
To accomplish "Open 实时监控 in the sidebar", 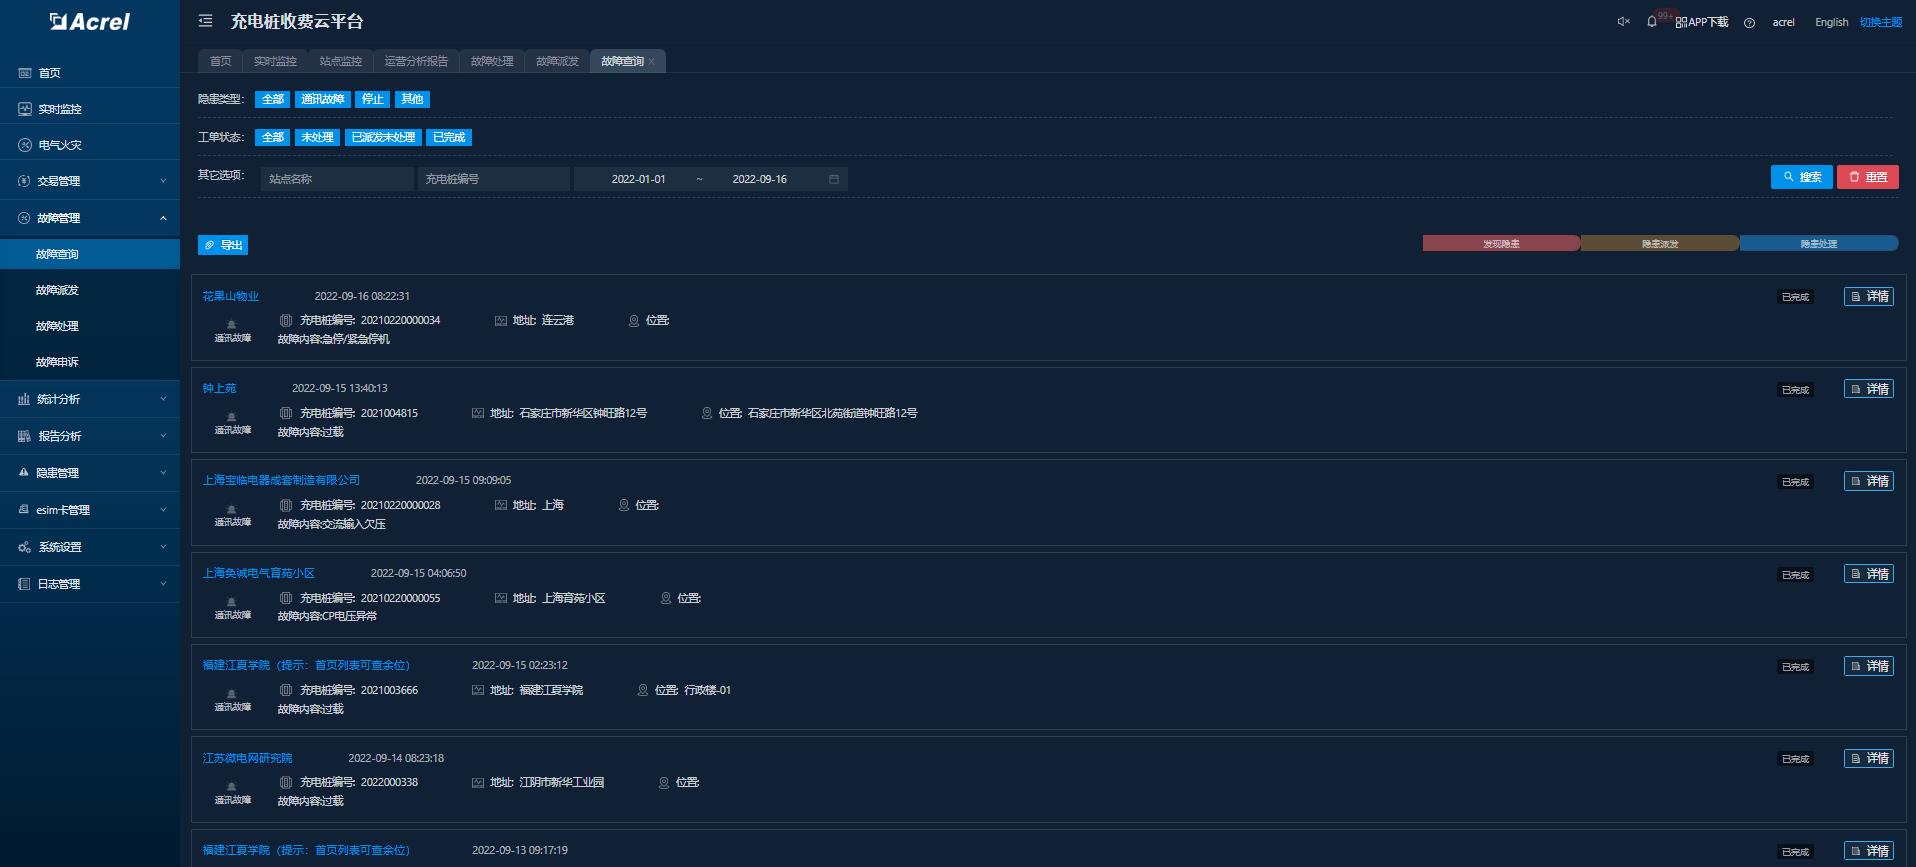I will click(90, 109).
